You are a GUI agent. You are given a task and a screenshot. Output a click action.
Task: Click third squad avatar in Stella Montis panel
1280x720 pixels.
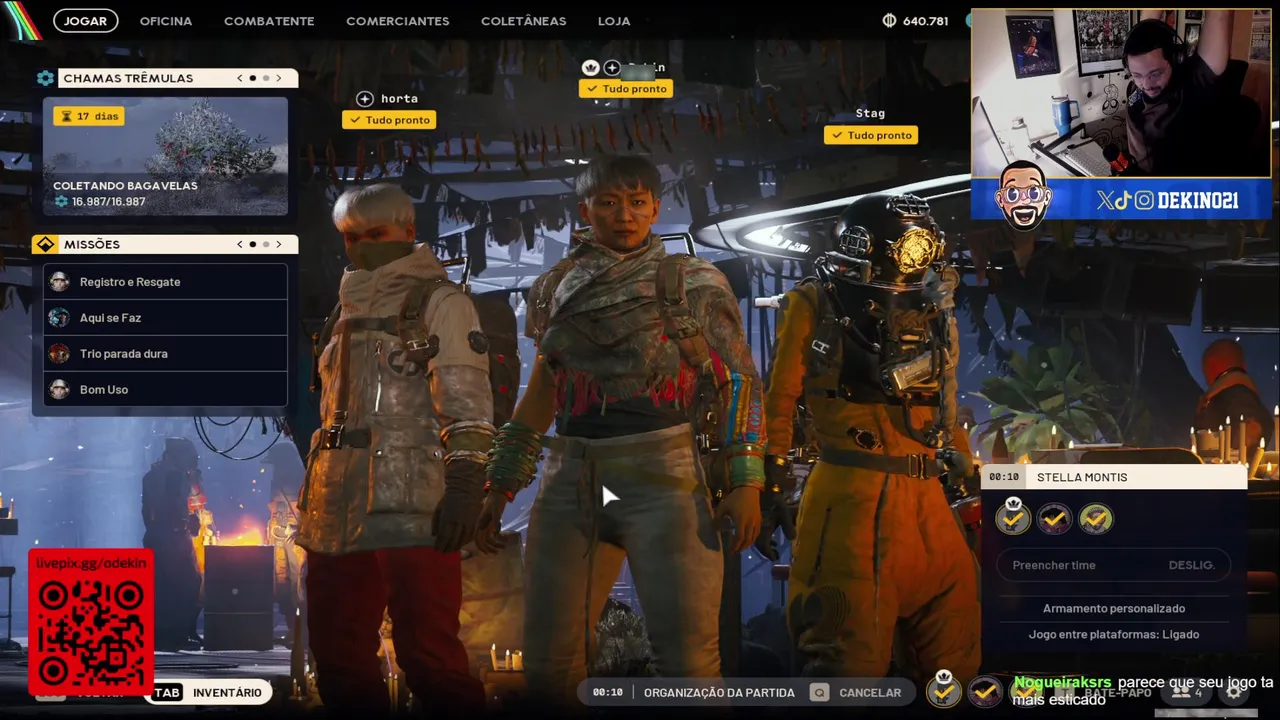pyautogui.click(x=1096, y=518)
